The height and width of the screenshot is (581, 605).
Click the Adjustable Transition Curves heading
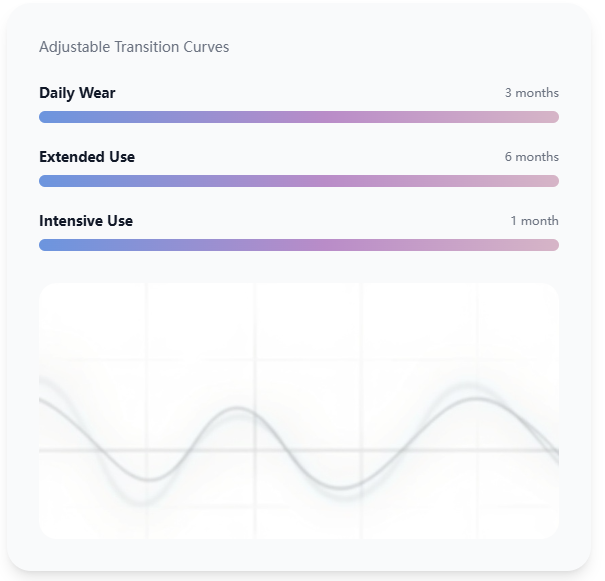click(134, 47)
